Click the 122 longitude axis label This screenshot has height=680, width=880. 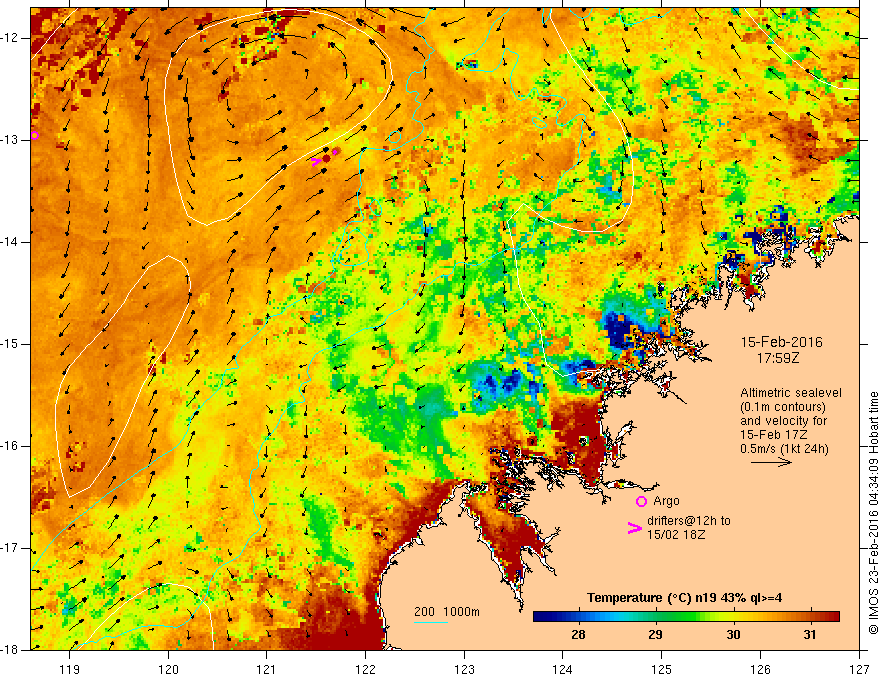(x=366, y=669)
